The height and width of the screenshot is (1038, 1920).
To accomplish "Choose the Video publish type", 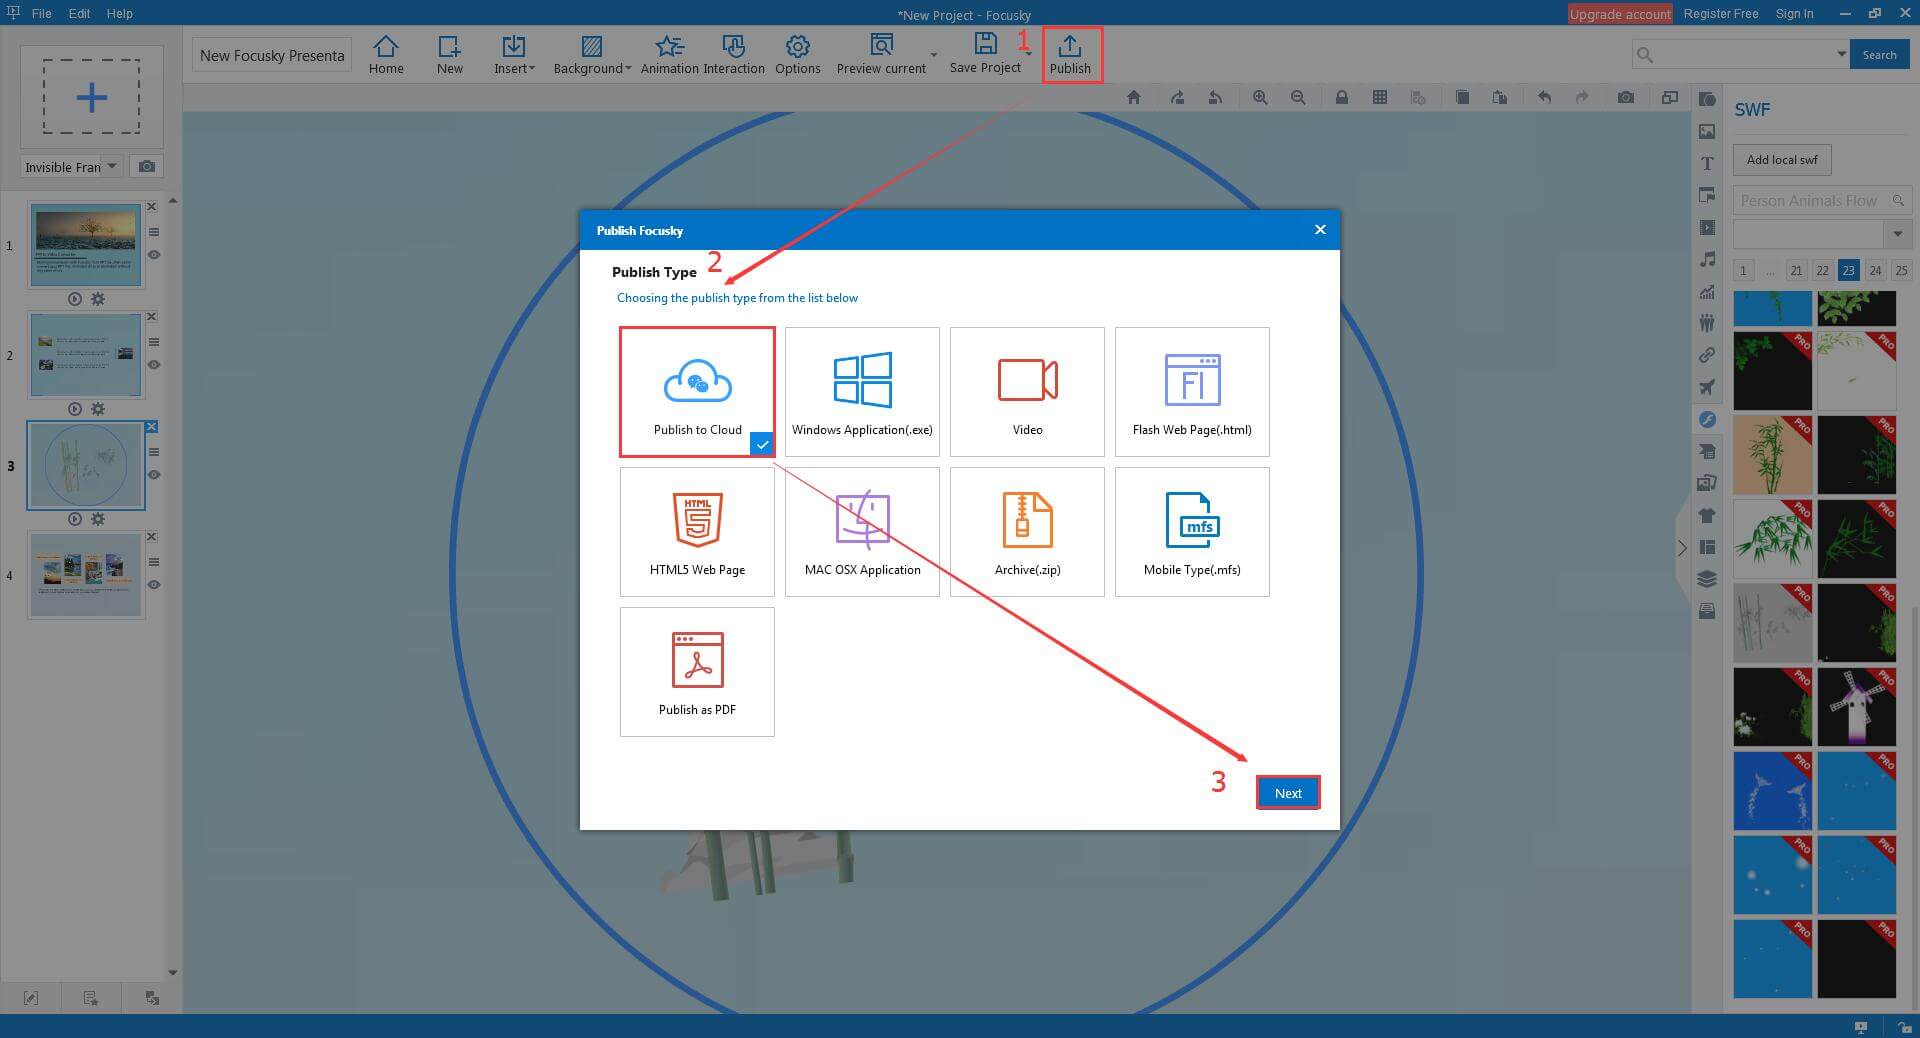I will pyautogui.click(x=1027, y=392).
